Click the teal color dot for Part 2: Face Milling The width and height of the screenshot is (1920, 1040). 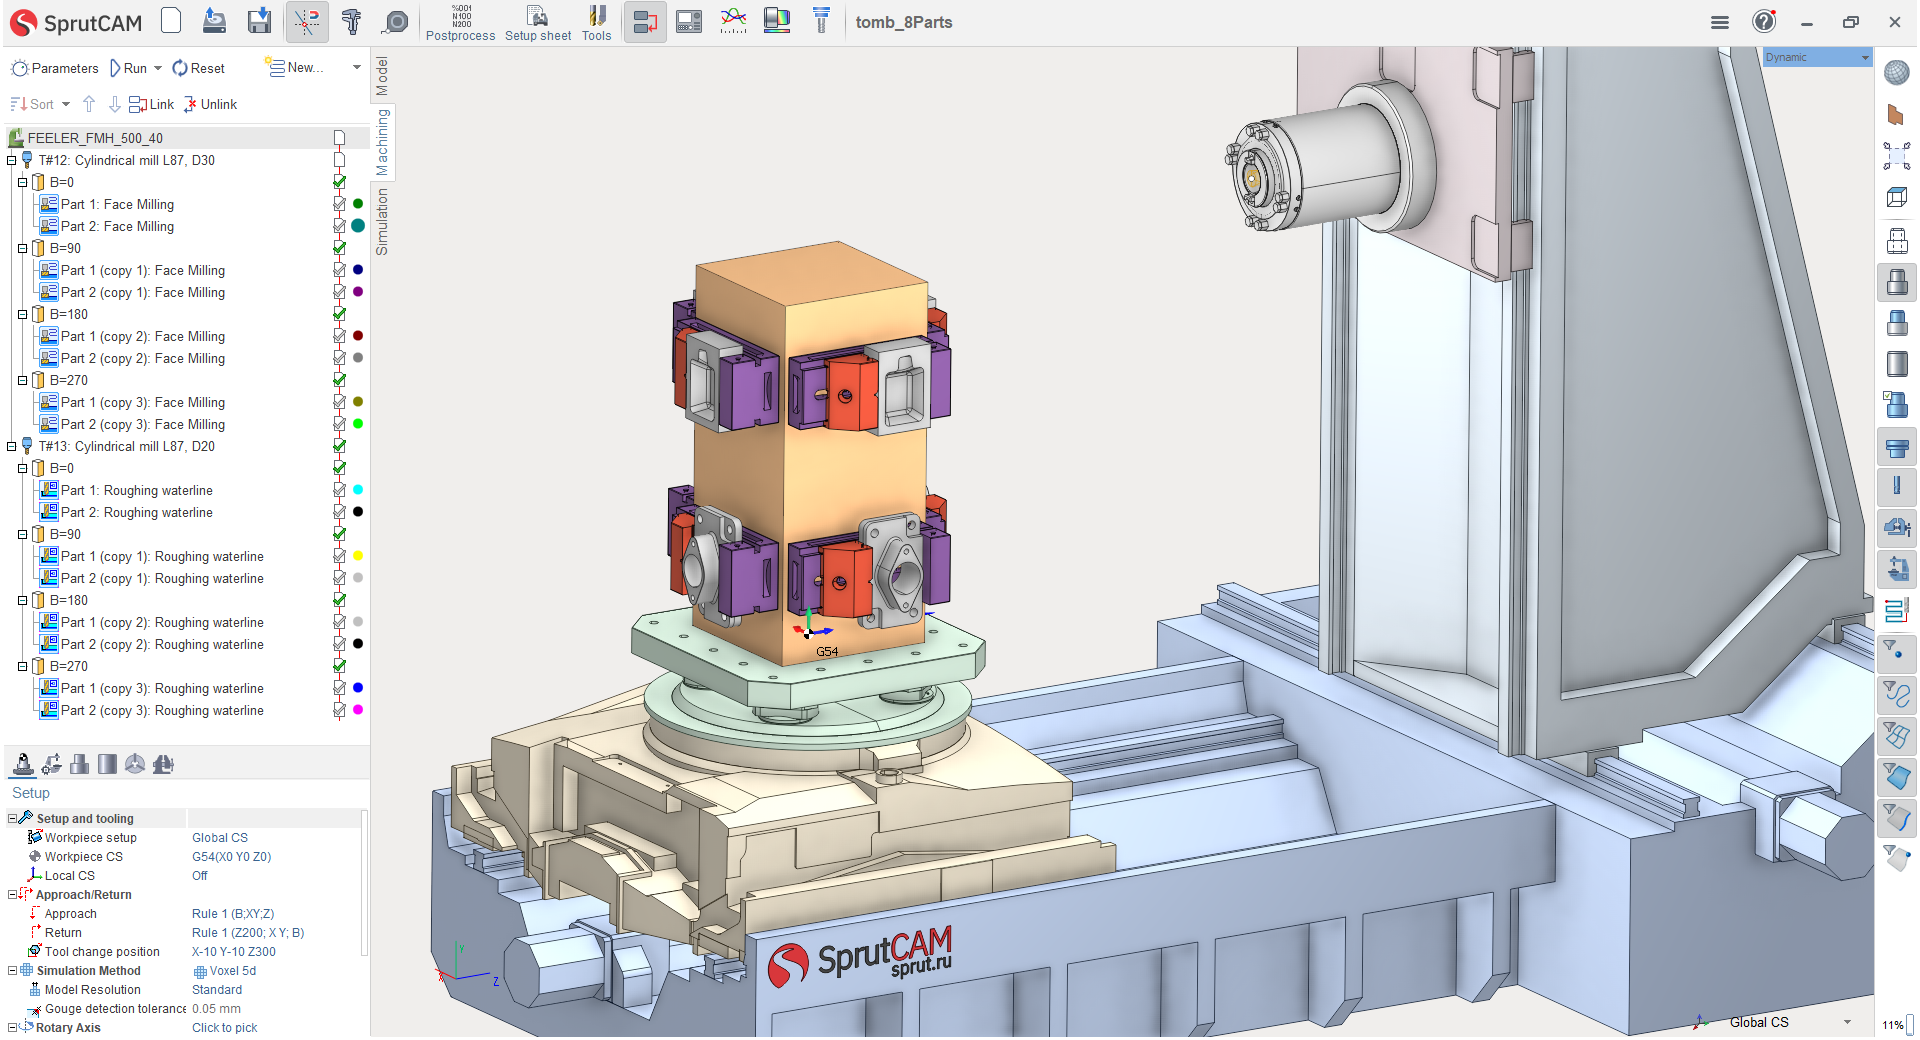click(358, 226)
